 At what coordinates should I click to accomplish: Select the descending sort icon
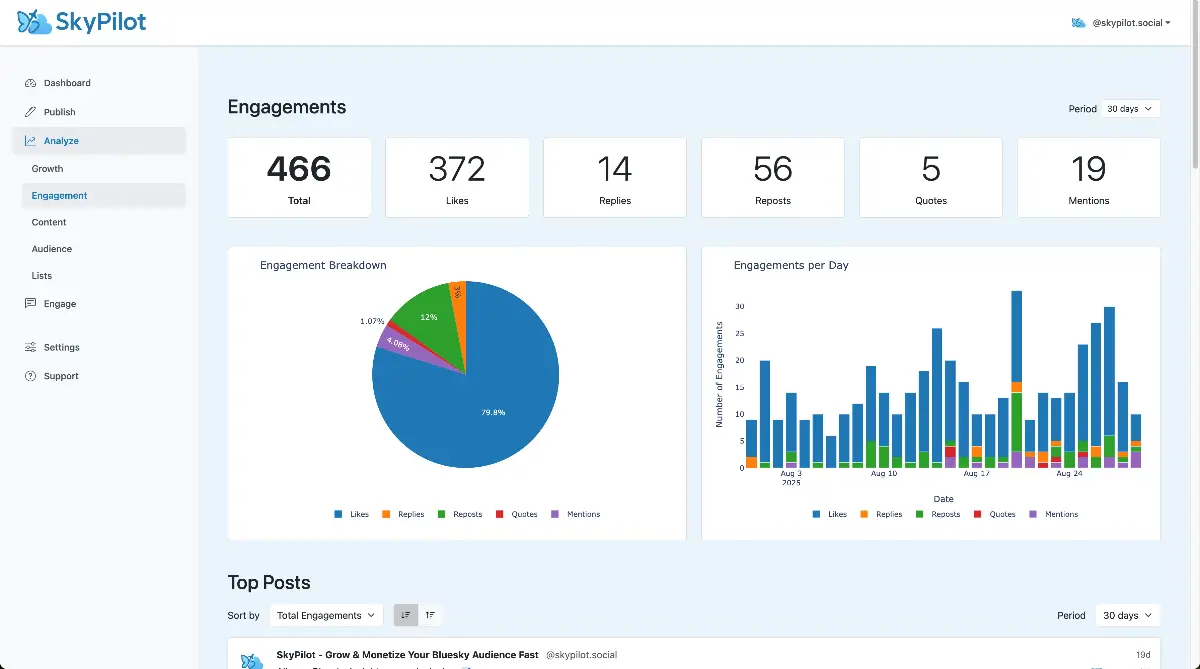tap(405, 615)
